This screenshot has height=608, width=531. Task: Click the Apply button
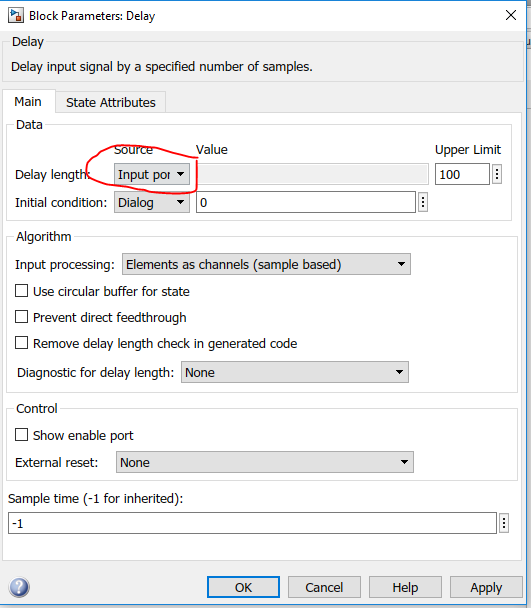486,587
